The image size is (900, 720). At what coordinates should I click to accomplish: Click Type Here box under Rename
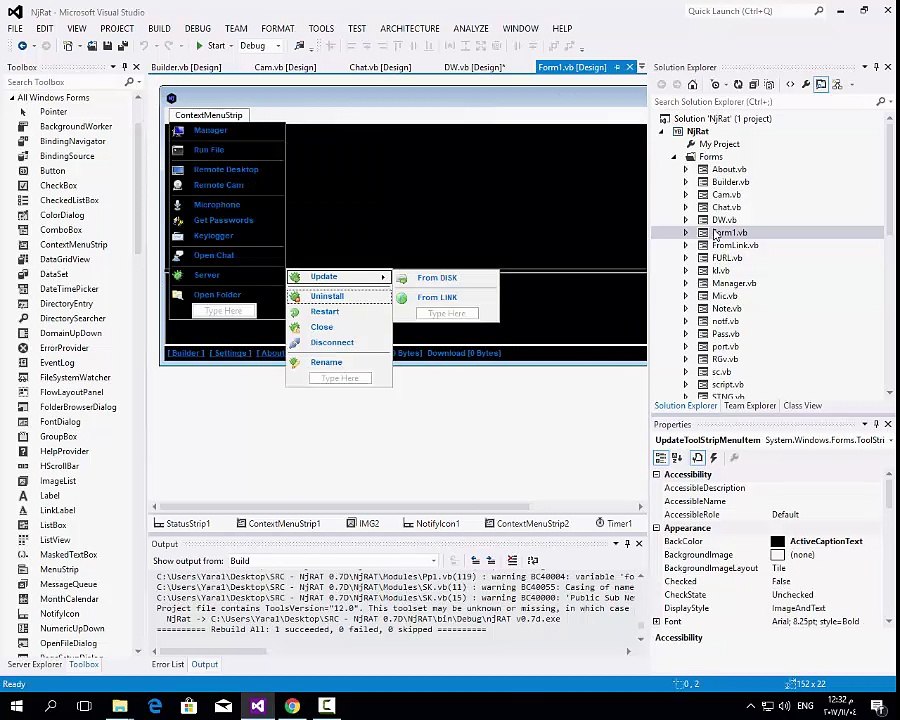coord(340,378)
